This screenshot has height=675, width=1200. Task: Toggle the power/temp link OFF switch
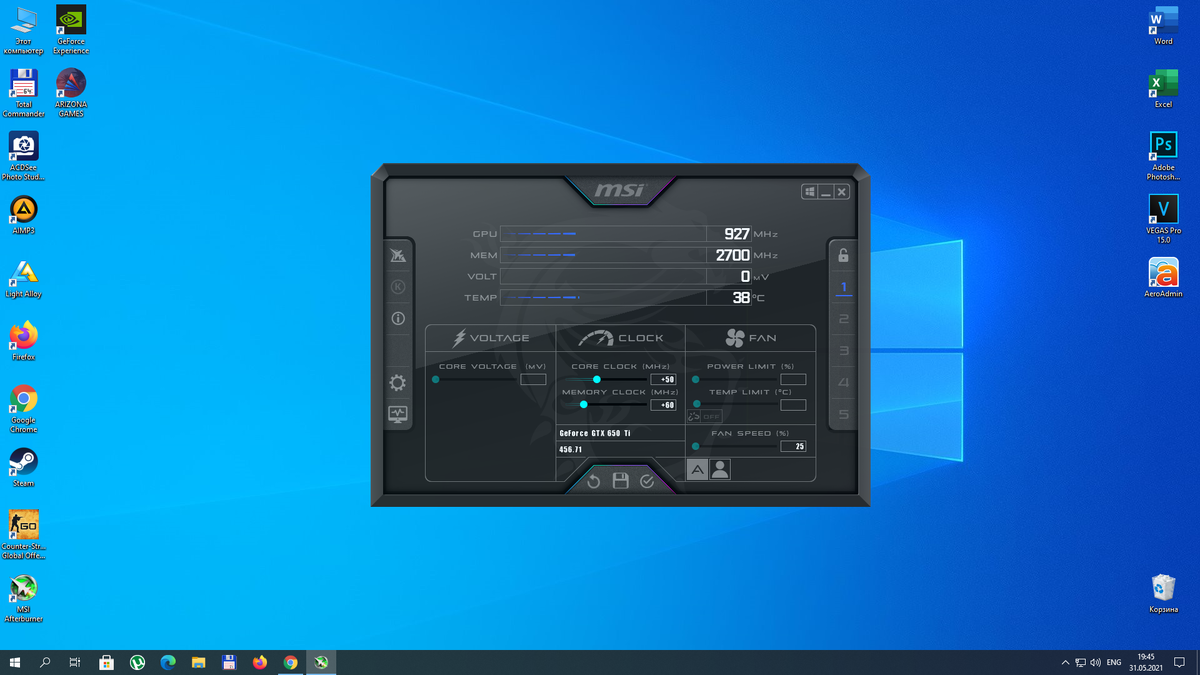coord(705,417)
